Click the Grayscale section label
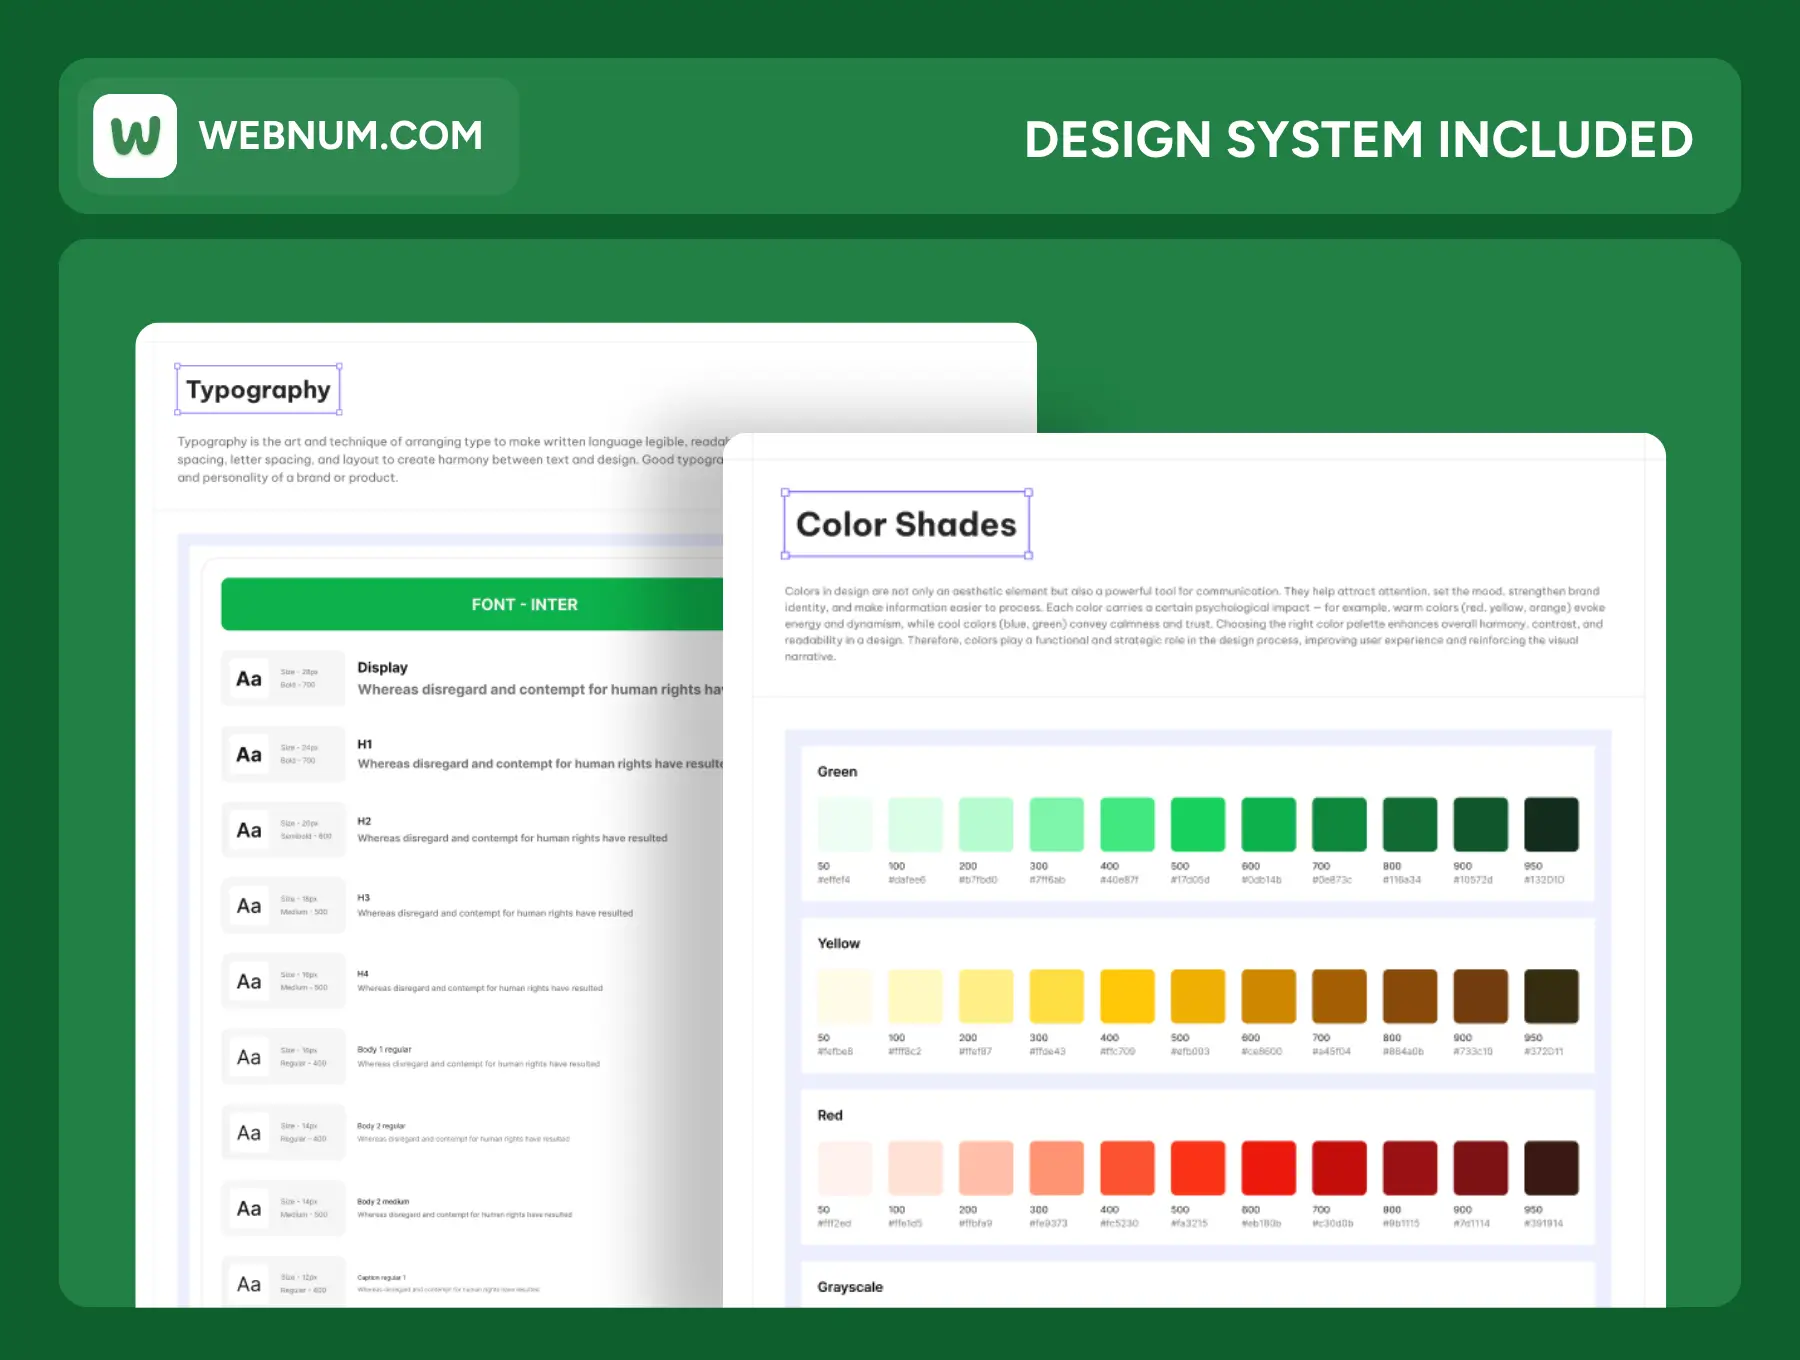Viewport: 1800px width, 1360px height. [850, 1287]
